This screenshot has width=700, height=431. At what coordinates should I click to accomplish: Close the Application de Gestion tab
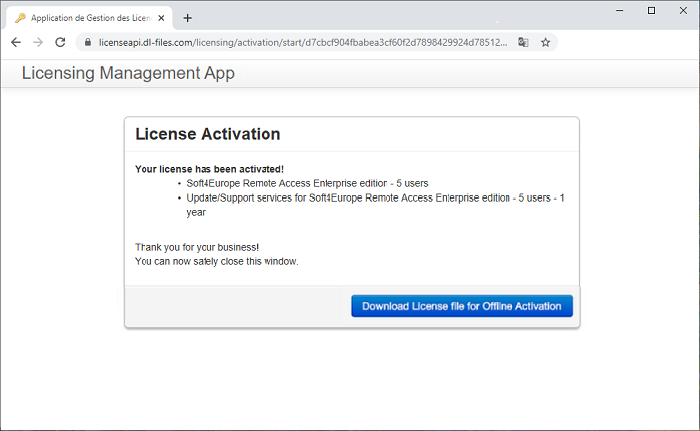(x=161, y=18)
